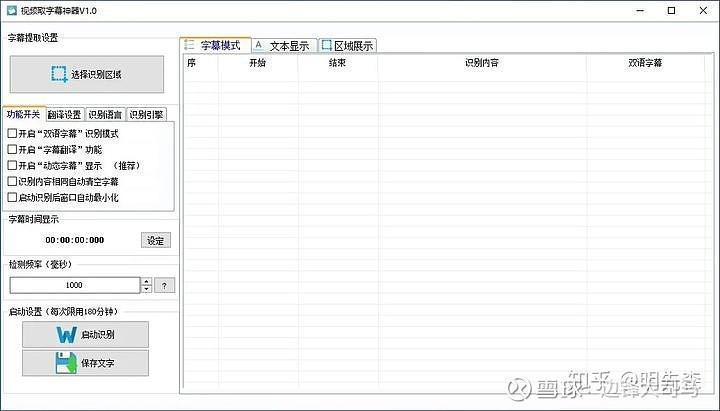The height and width of the screenshot is (411, 720).
Task: Click the 检测频率 value field showing 1000
Action: coord(74,285)
